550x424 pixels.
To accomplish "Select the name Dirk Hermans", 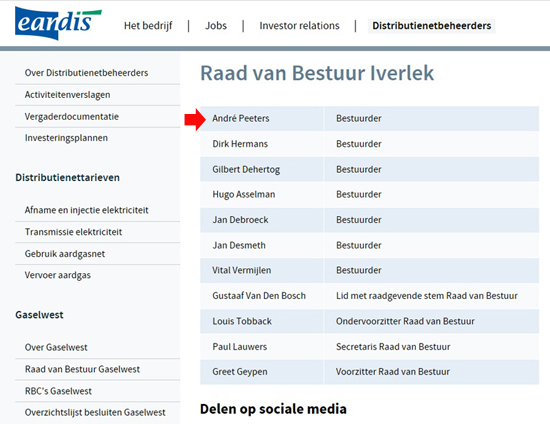I will 240,144.
